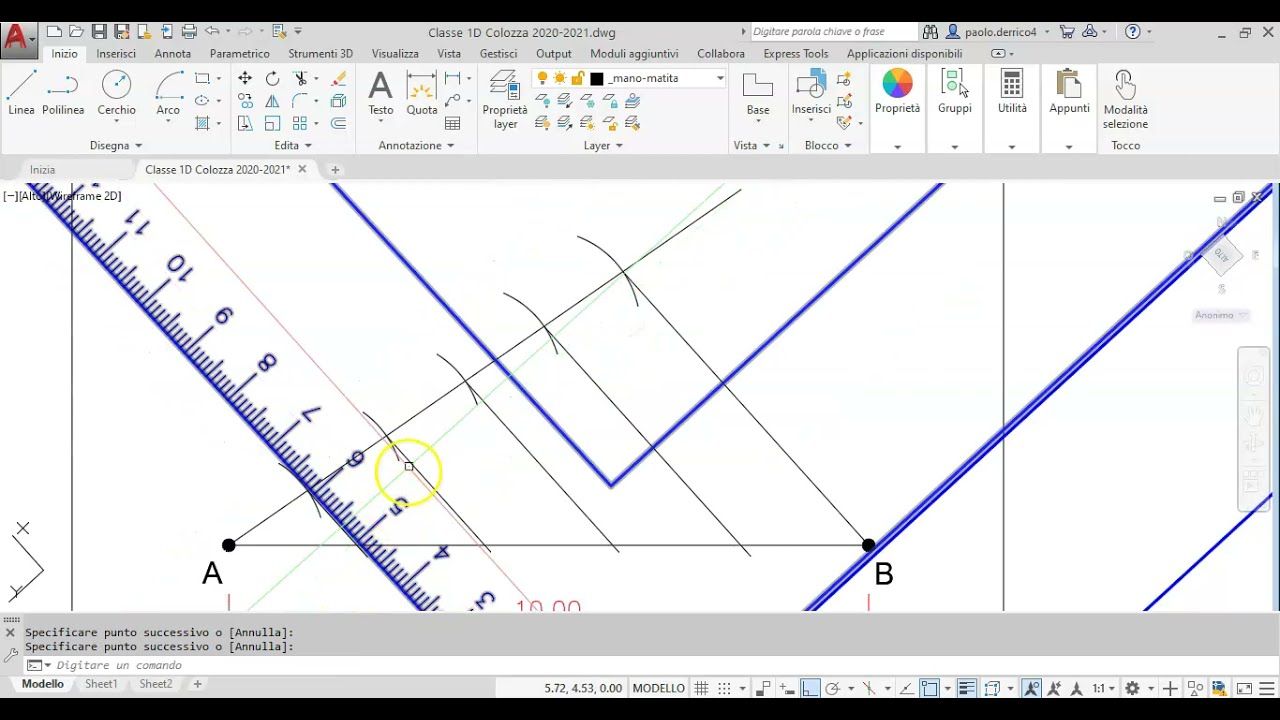Click the plot printer icon
This screenshot has height=720, width=1280.
[189, 32]
